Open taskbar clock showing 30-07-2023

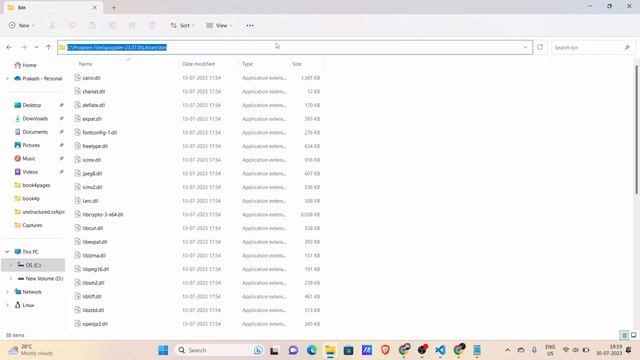coord(609,350)
